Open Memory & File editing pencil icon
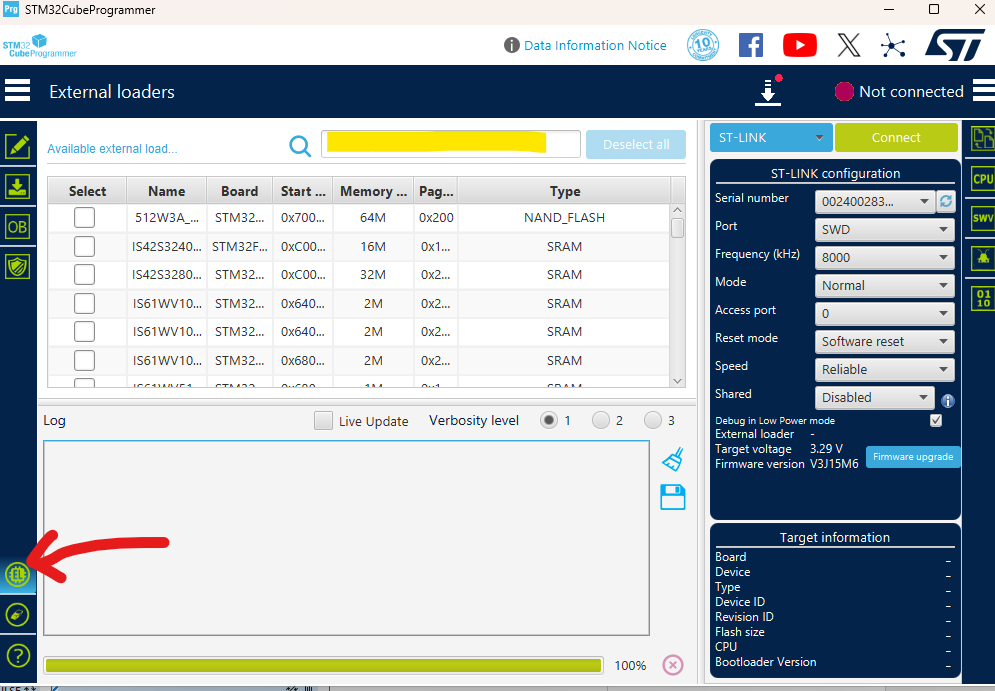Viewport: 995px width, 691px height. click(x=17, y=147)
